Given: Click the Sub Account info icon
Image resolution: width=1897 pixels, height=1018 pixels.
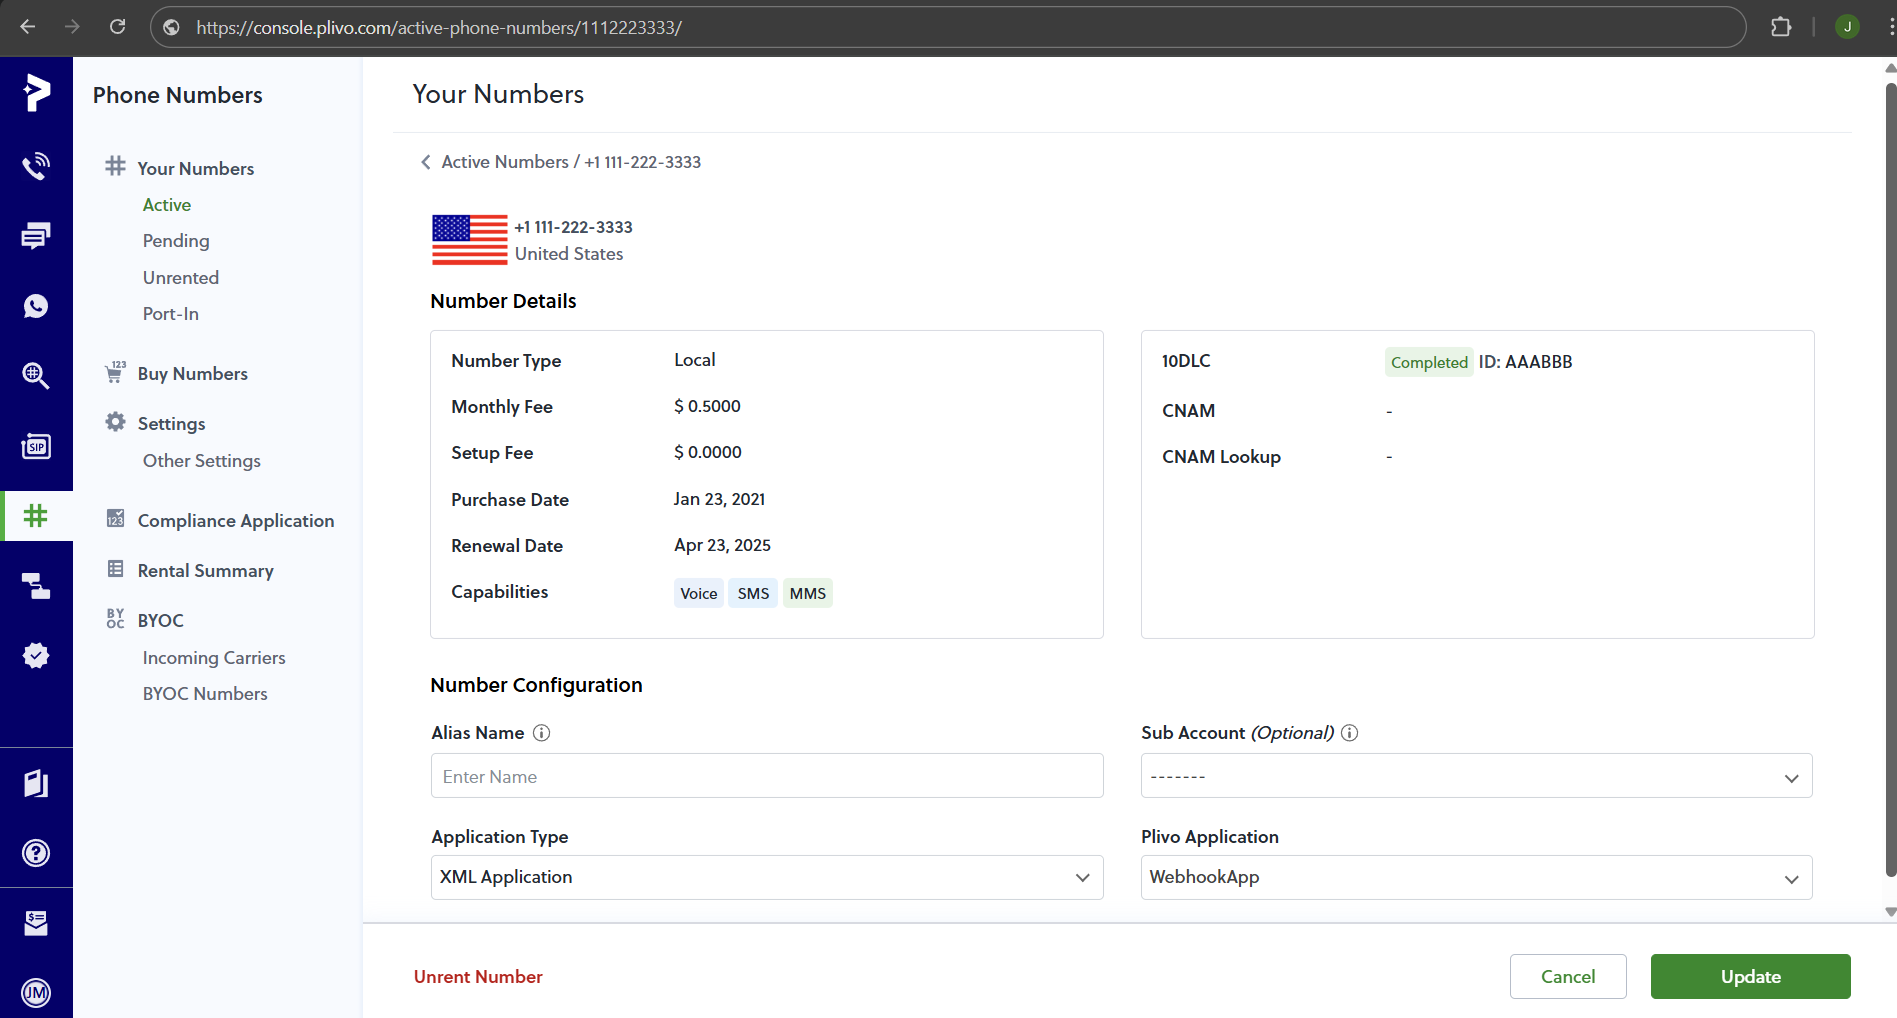Looking at the screenshot, I should (x=1350, y=733).
